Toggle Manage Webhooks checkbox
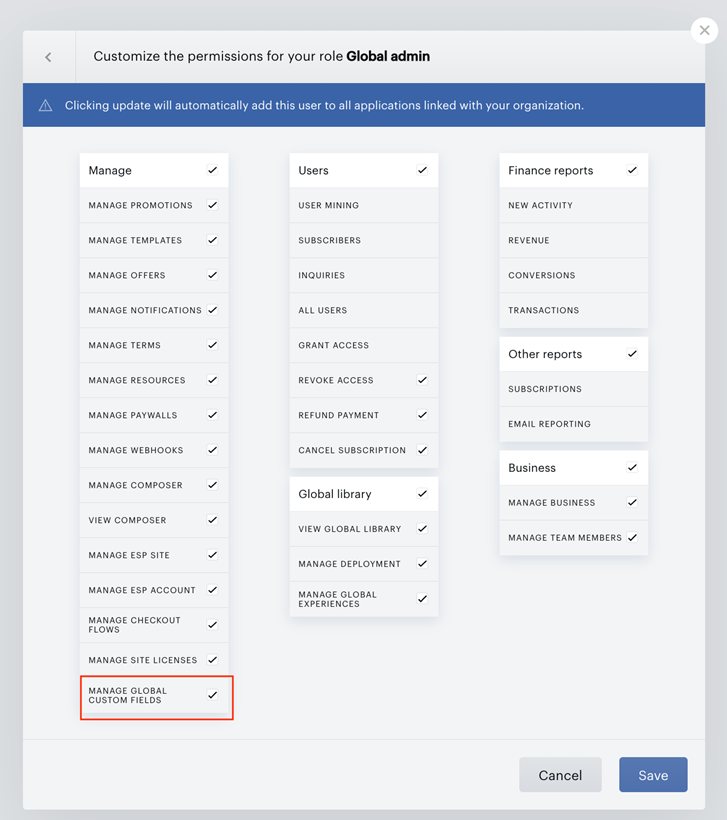This screenshot has width=727, height=820. (212, 450)
